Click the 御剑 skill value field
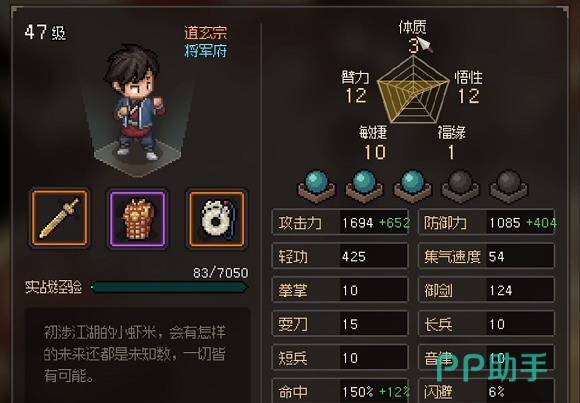Screen dimensions: 580x403 tap(521, 290)
